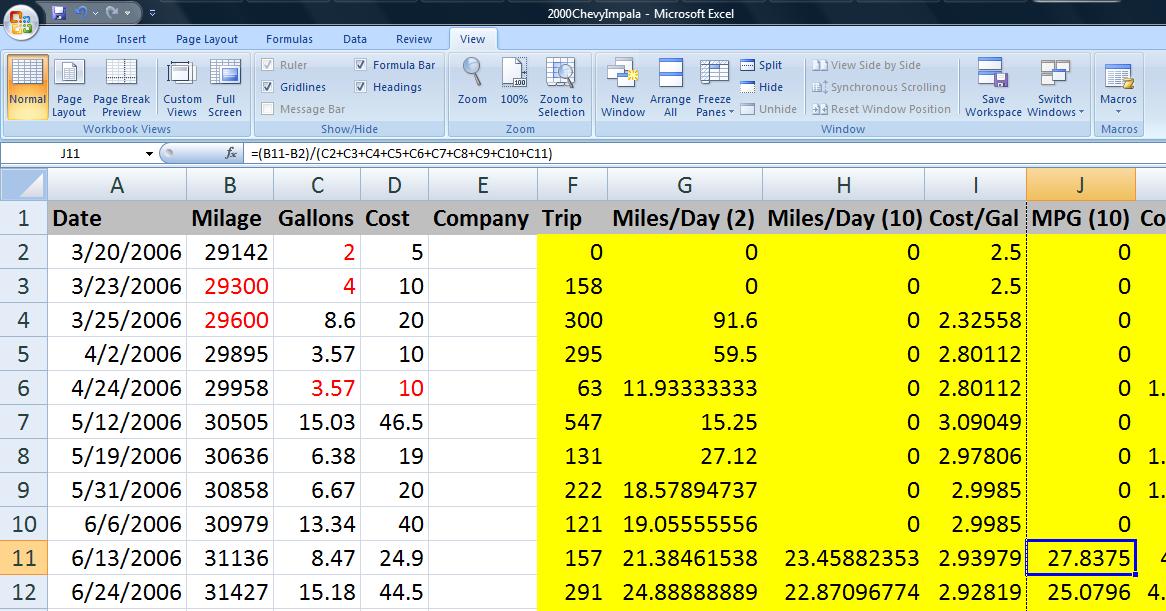Switch to the Insert tab
1166x611 pixels.
coord(131,39)
